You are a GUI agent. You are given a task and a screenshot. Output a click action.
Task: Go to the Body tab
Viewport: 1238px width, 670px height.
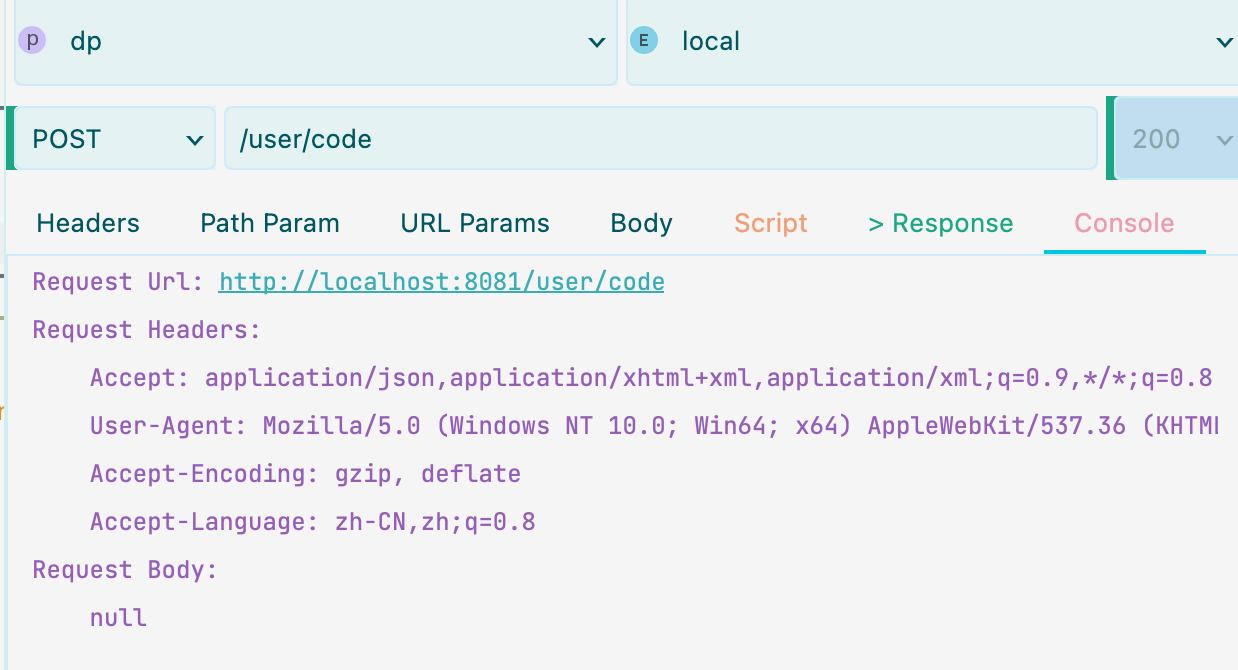pyautogui.click(x=641, y=223)
